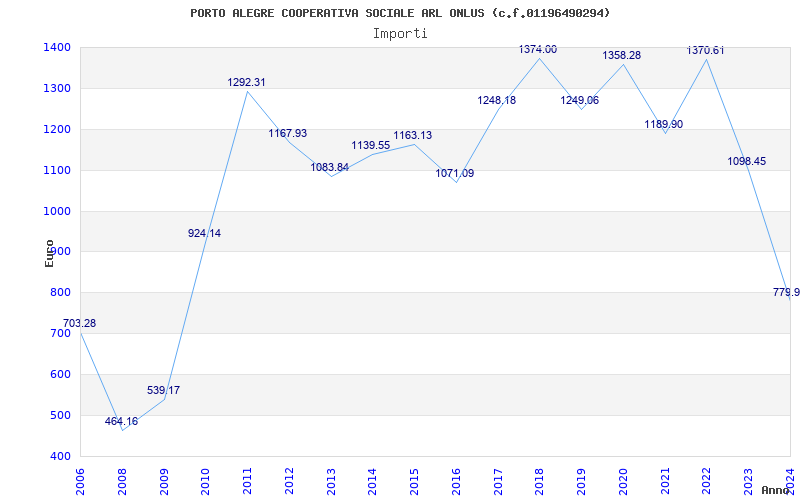Click the 2022 x-axis year label

point(707,482)
